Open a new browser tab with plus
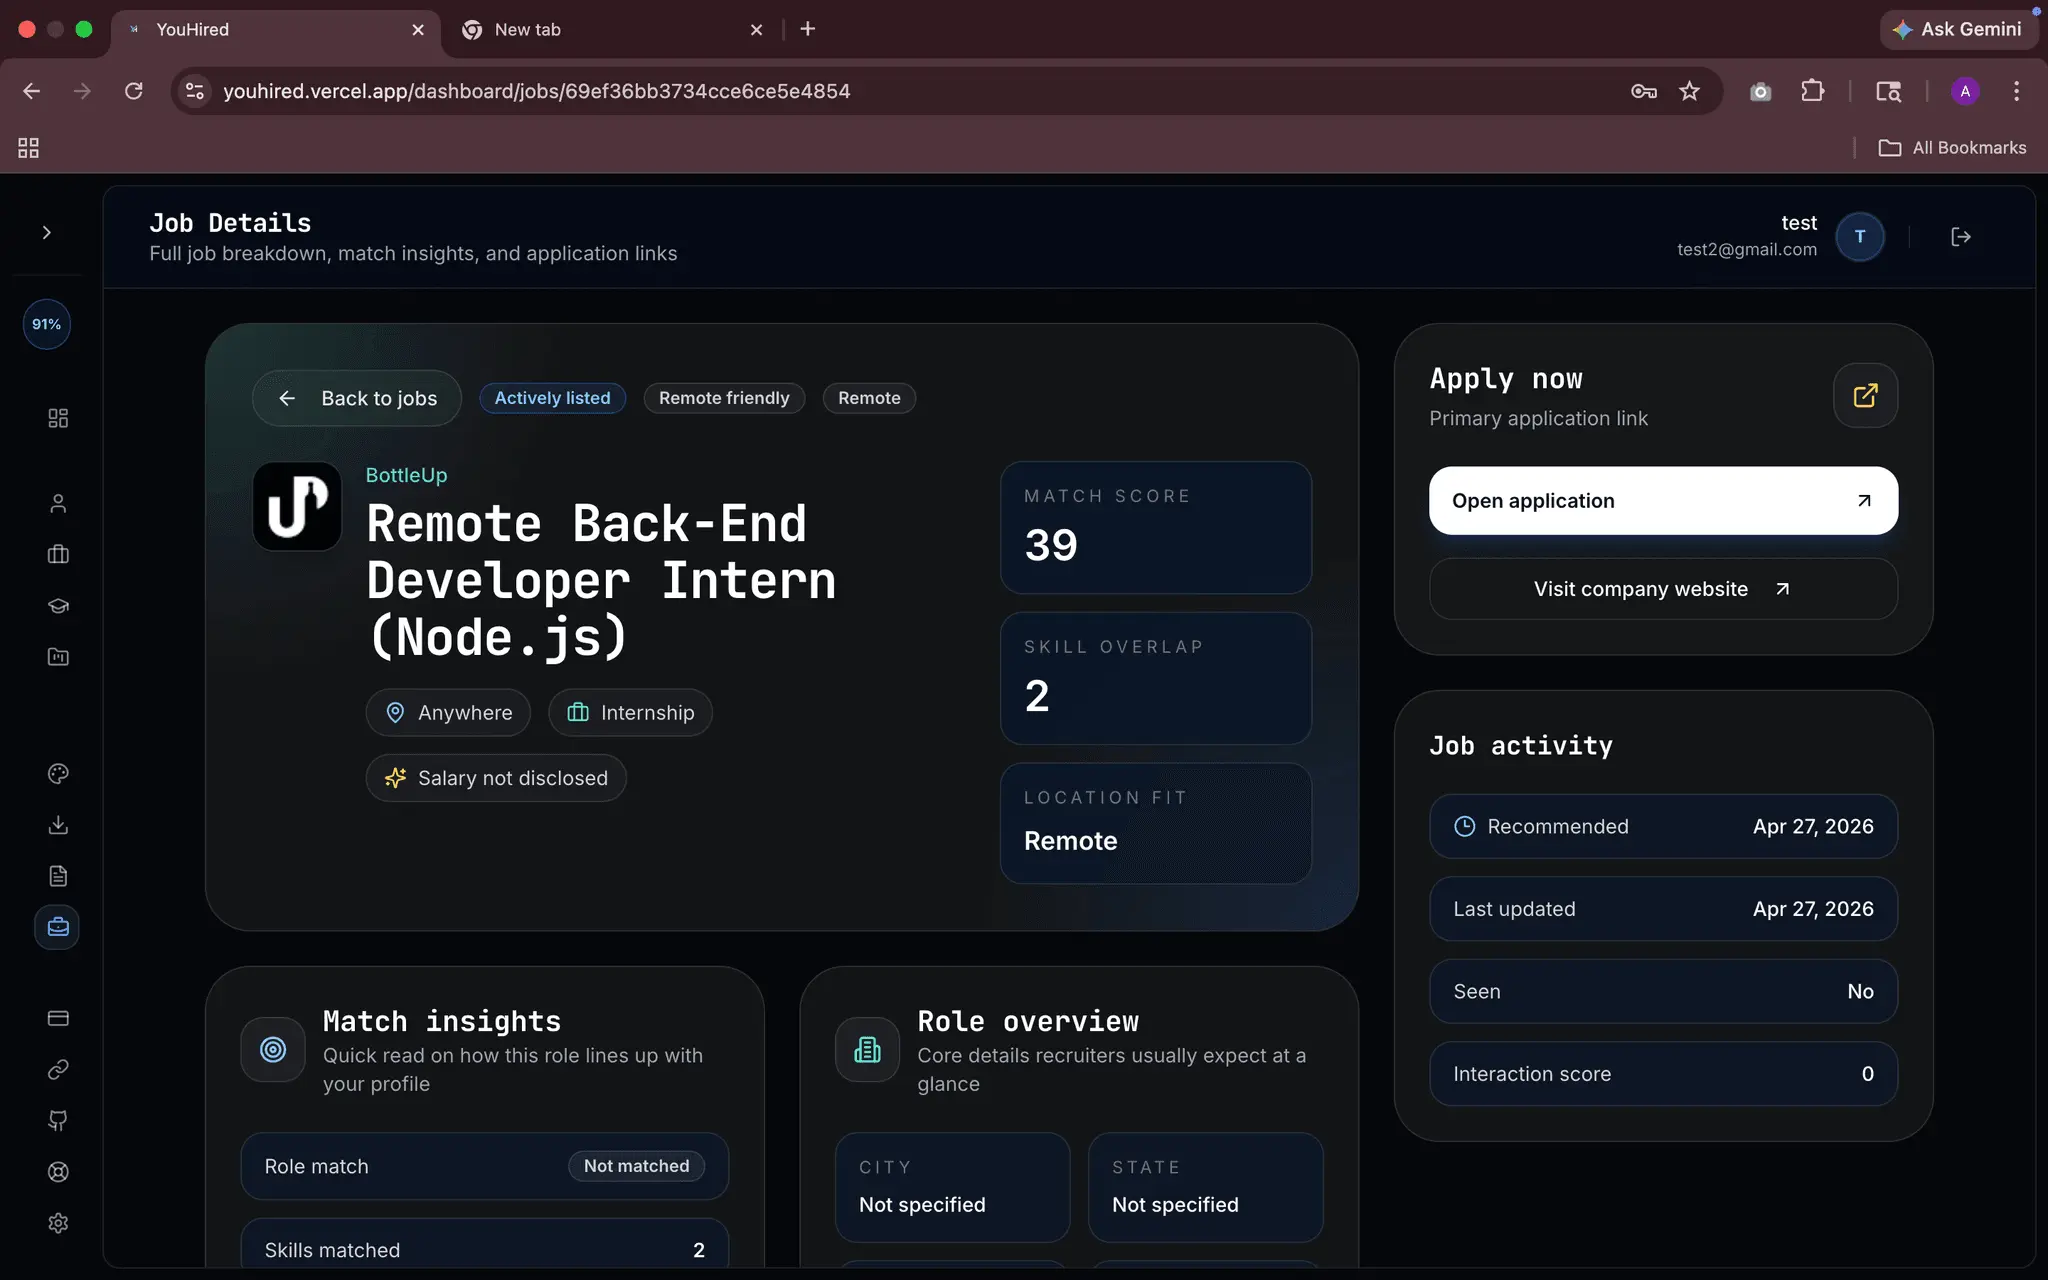The image size is (2048, 1280). coord(808,29)
